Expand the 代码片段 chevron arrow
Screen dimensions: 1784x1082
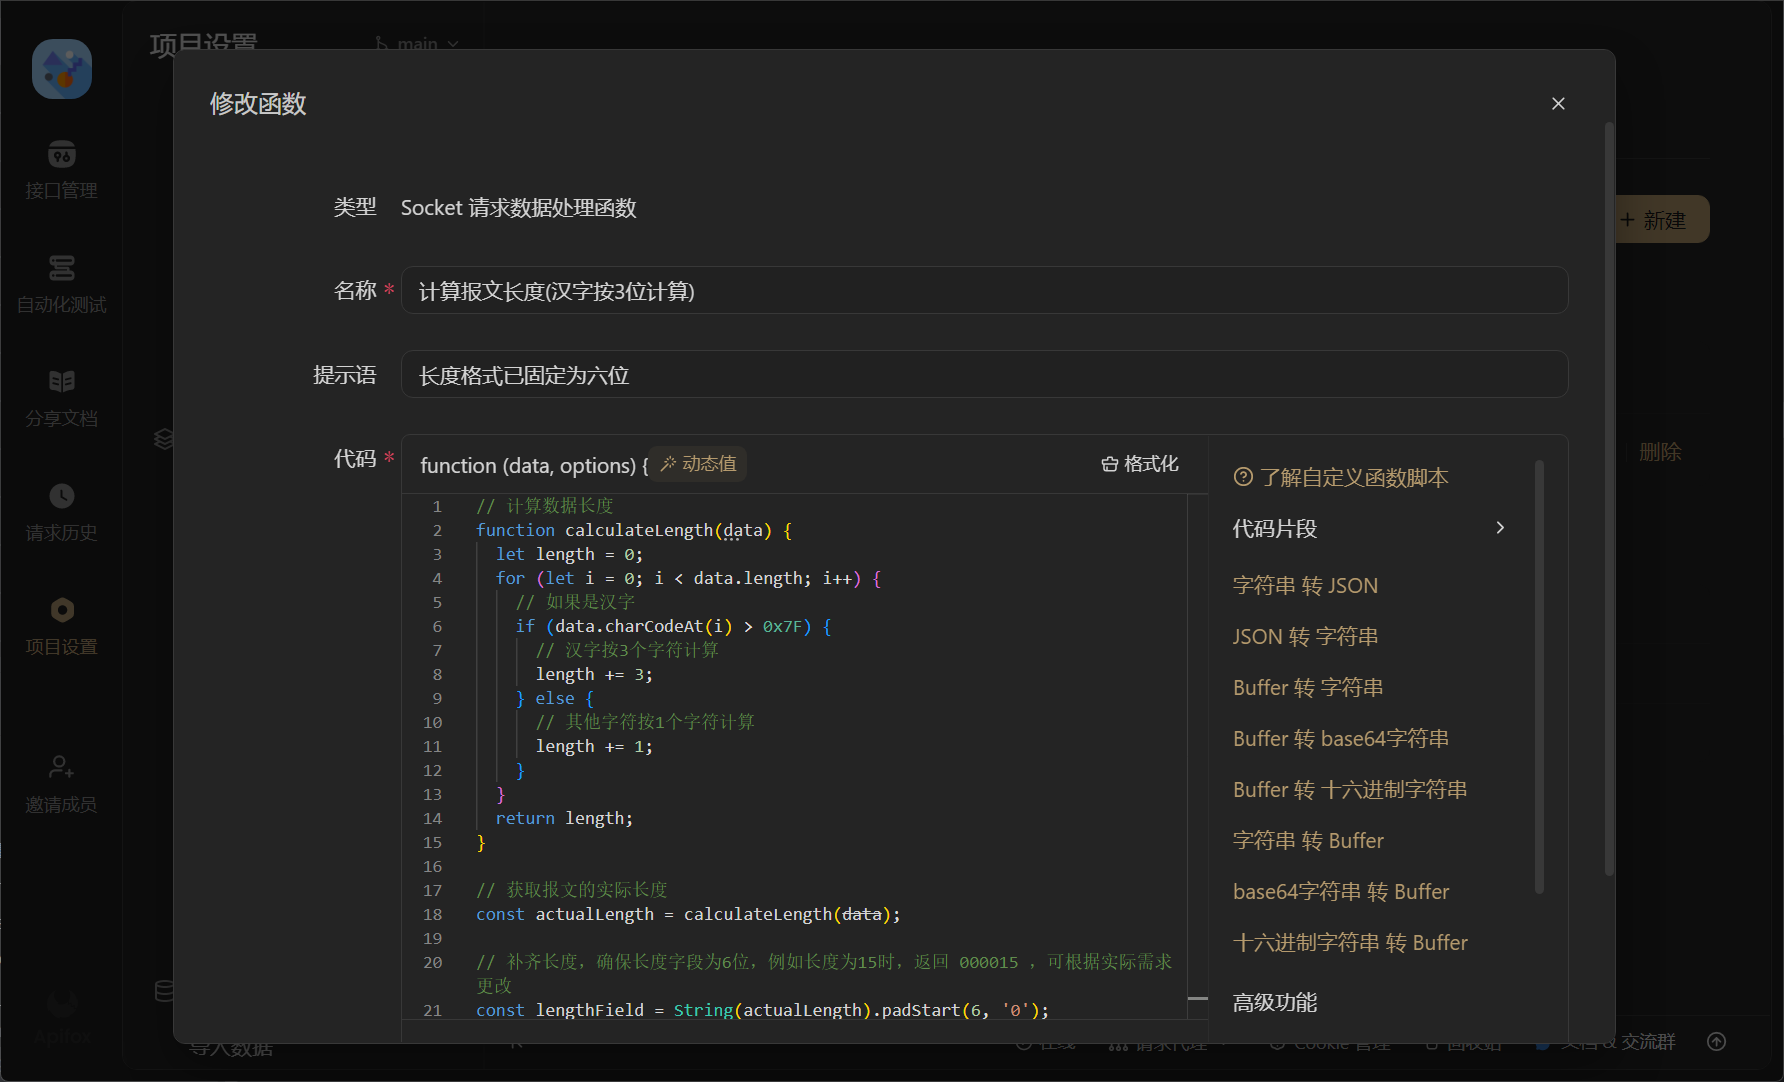1499,528
